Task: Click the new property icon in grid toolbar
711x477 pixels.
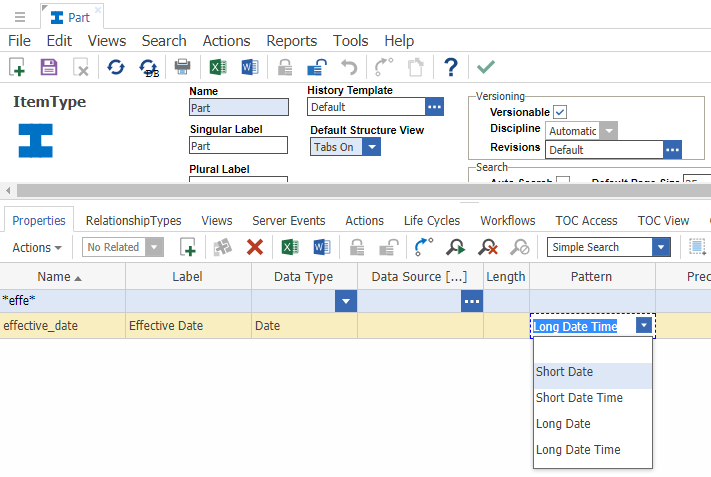Action: pos(187,247)
